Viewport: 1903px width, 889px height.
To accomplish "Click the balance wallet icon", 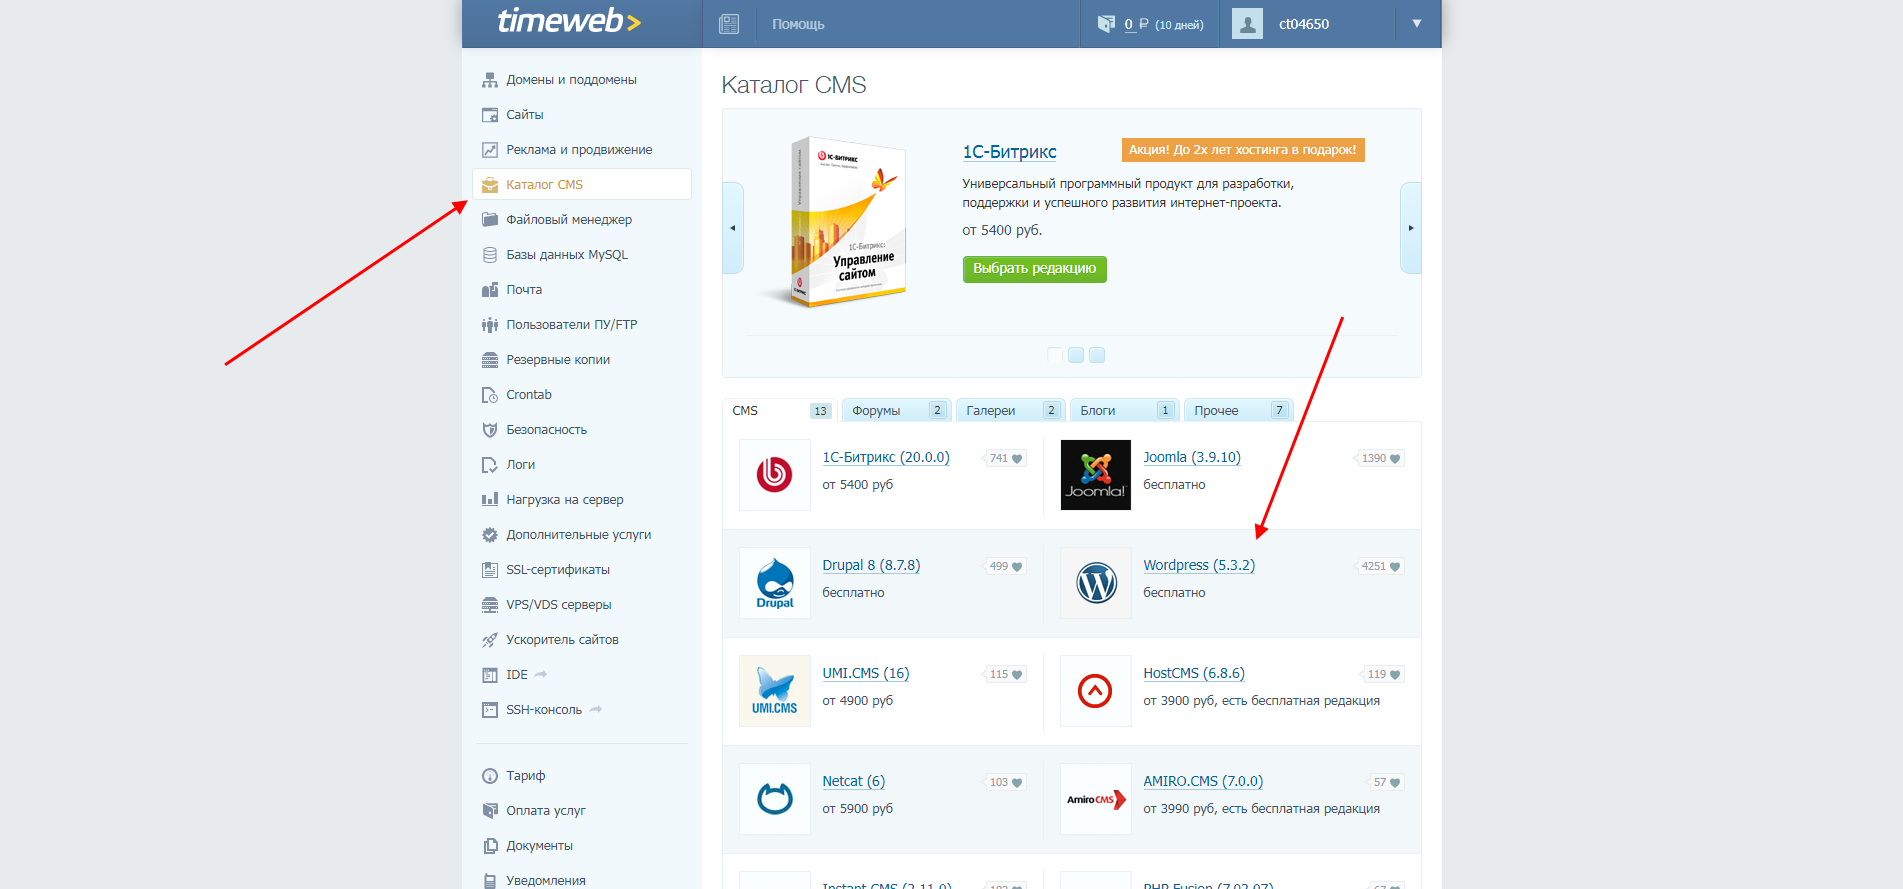I will [1106, 24].
